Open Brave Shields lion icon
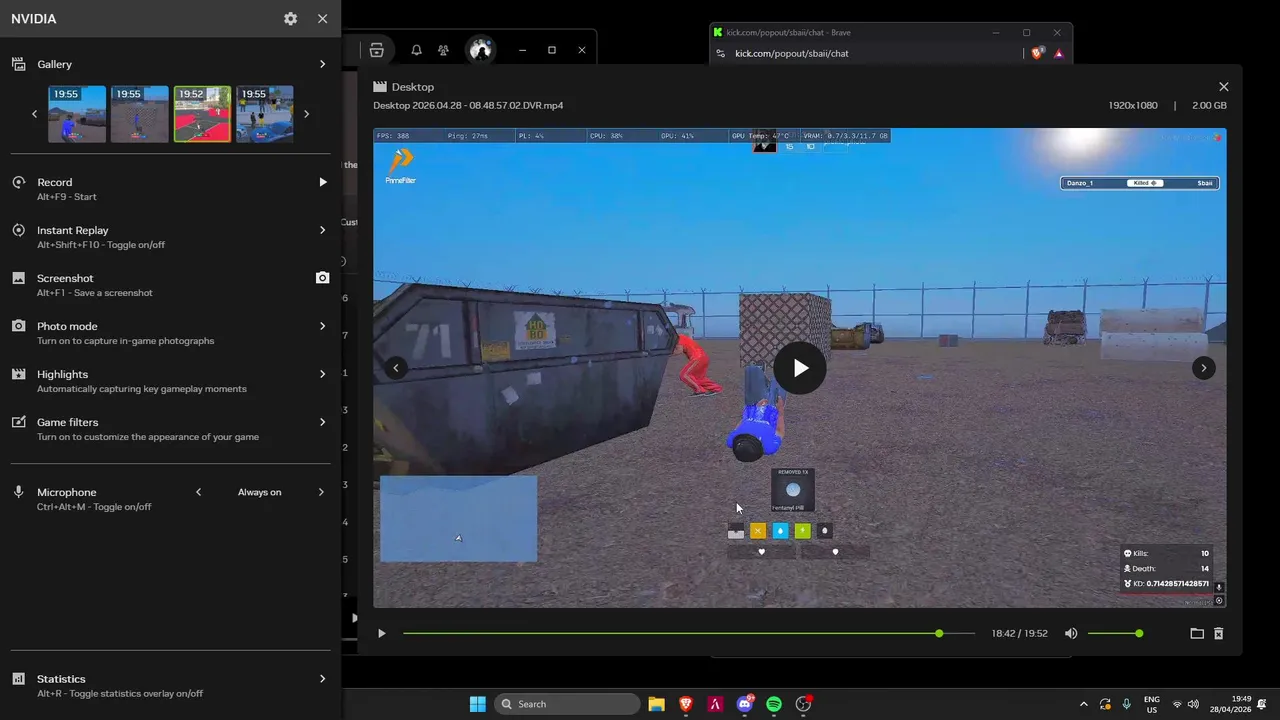The height and width of the screenshot is (720, 1280). 1037,53
